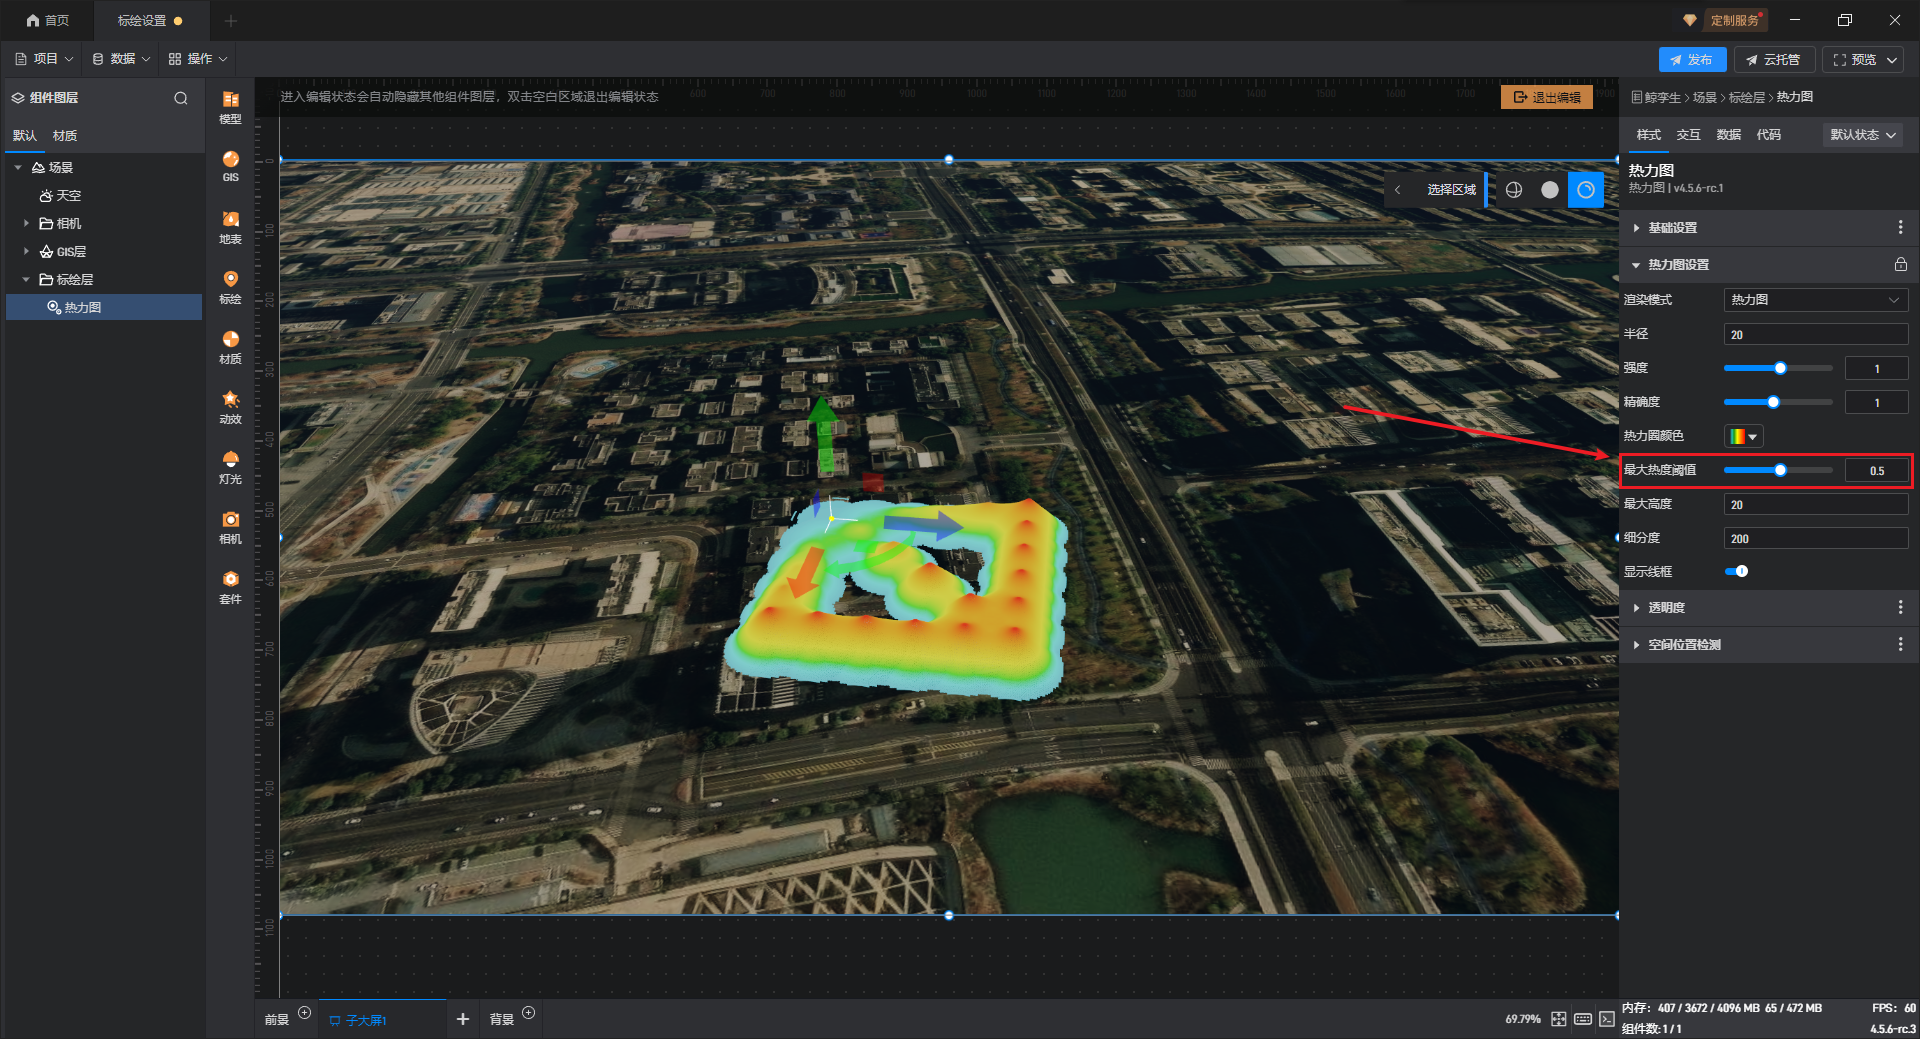
Task: Click the 最大高度 input field
Action: [1816, 505]
